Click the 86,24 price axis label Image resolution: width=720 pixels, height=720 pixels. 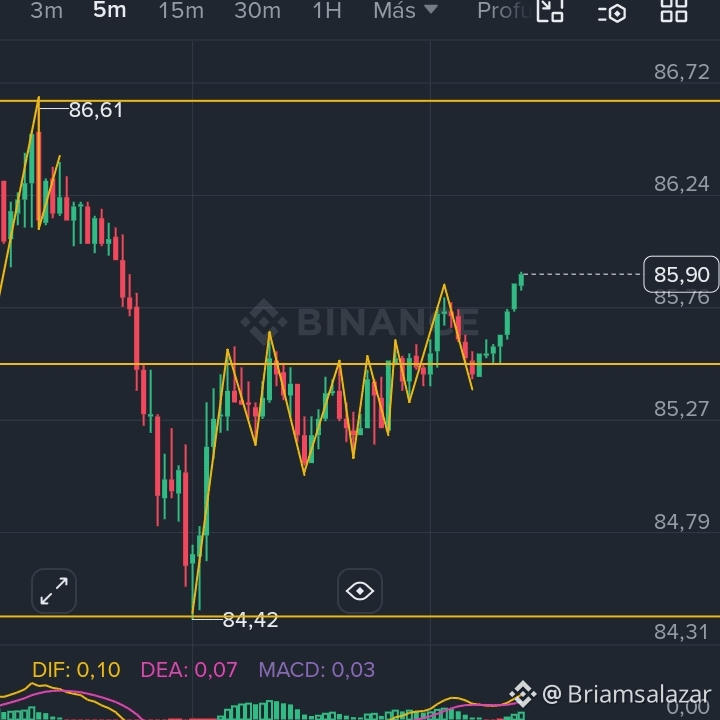pos(681,184)
